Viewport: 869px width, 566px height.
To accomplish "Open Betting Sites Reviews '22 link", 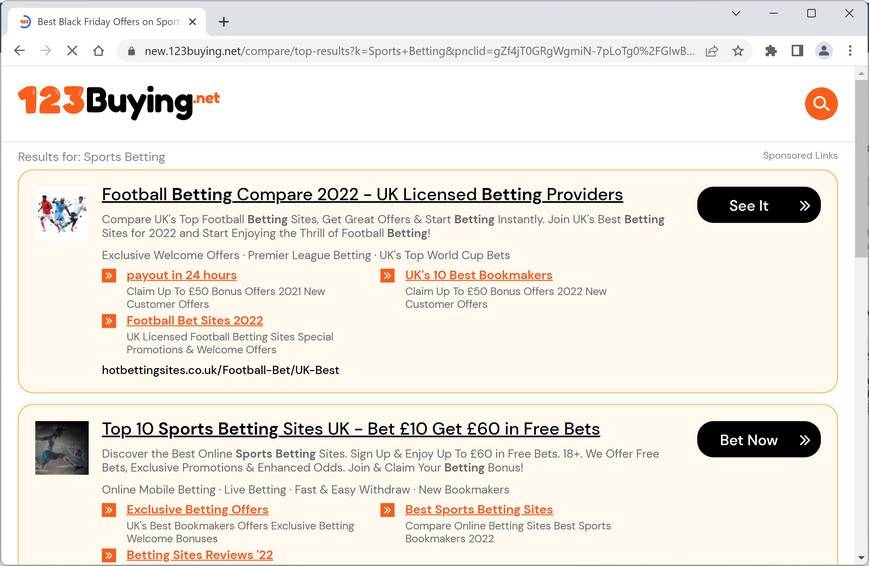I will coord(200,555).
